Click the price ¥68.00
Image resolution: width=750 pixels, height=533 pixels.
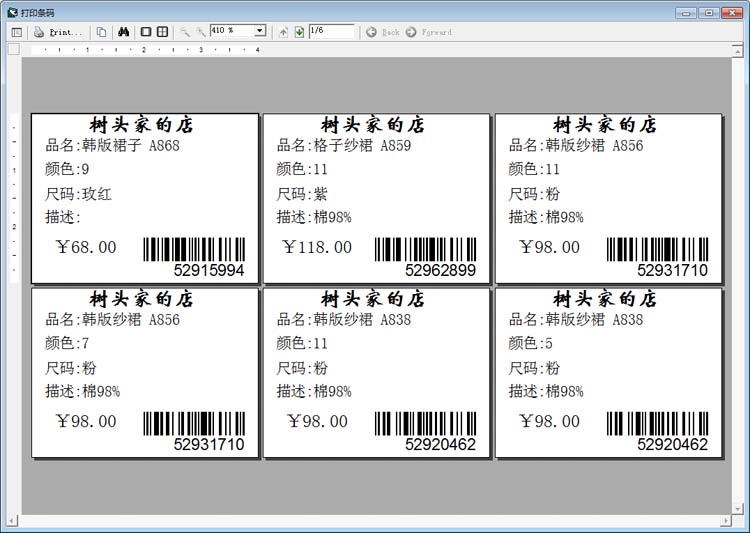(x=86, y=247)
